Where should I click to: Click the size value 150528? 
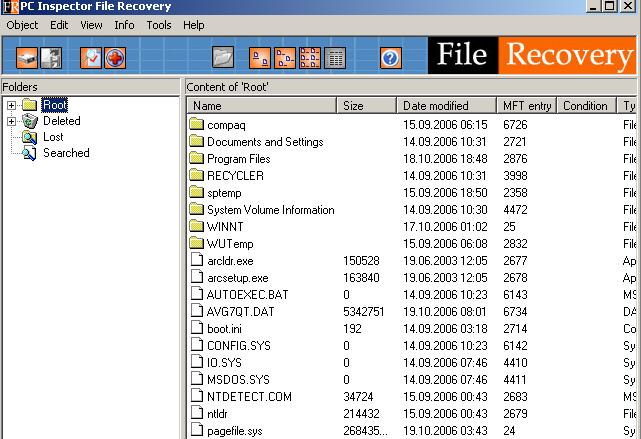pos(361,261)
